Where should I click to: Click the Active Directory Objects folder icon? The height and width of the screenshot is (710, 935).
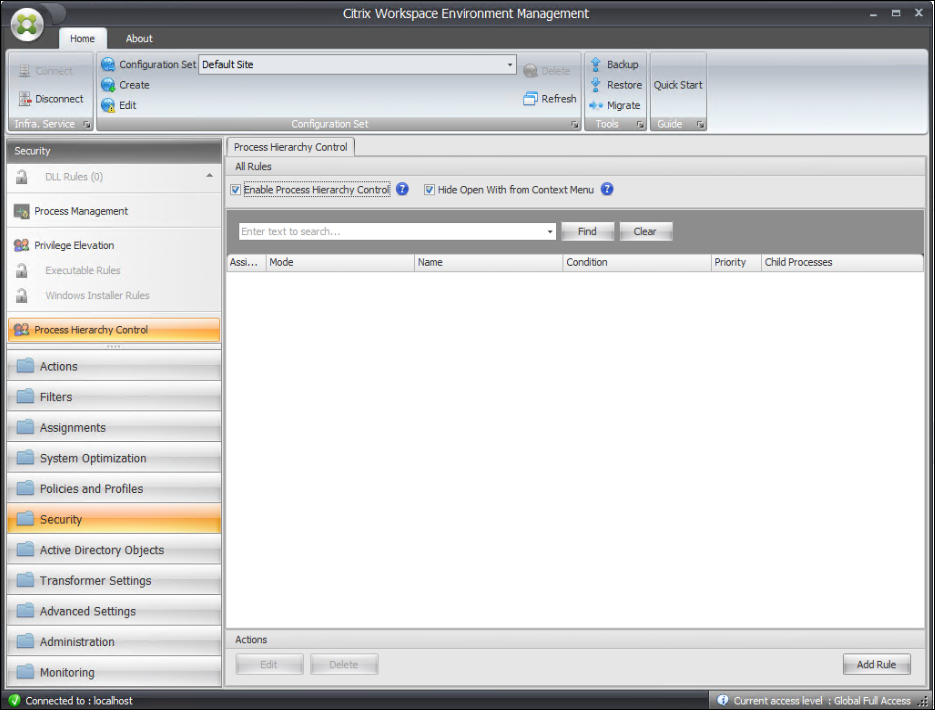pyautogui.click(x=25, y=549)
